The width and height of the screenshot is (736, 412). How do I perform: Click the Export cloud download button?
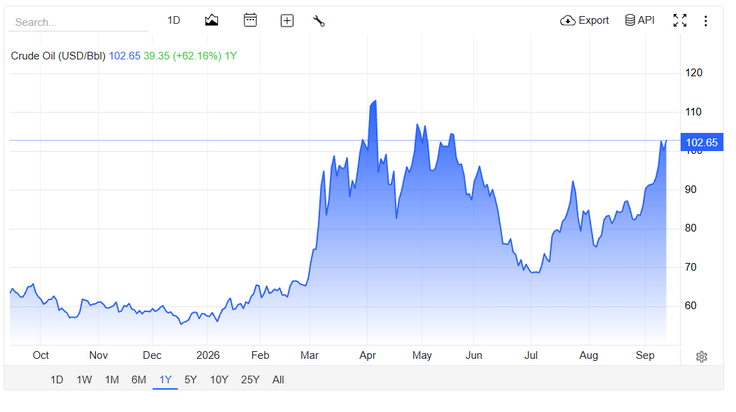click(x=584, y=20)
